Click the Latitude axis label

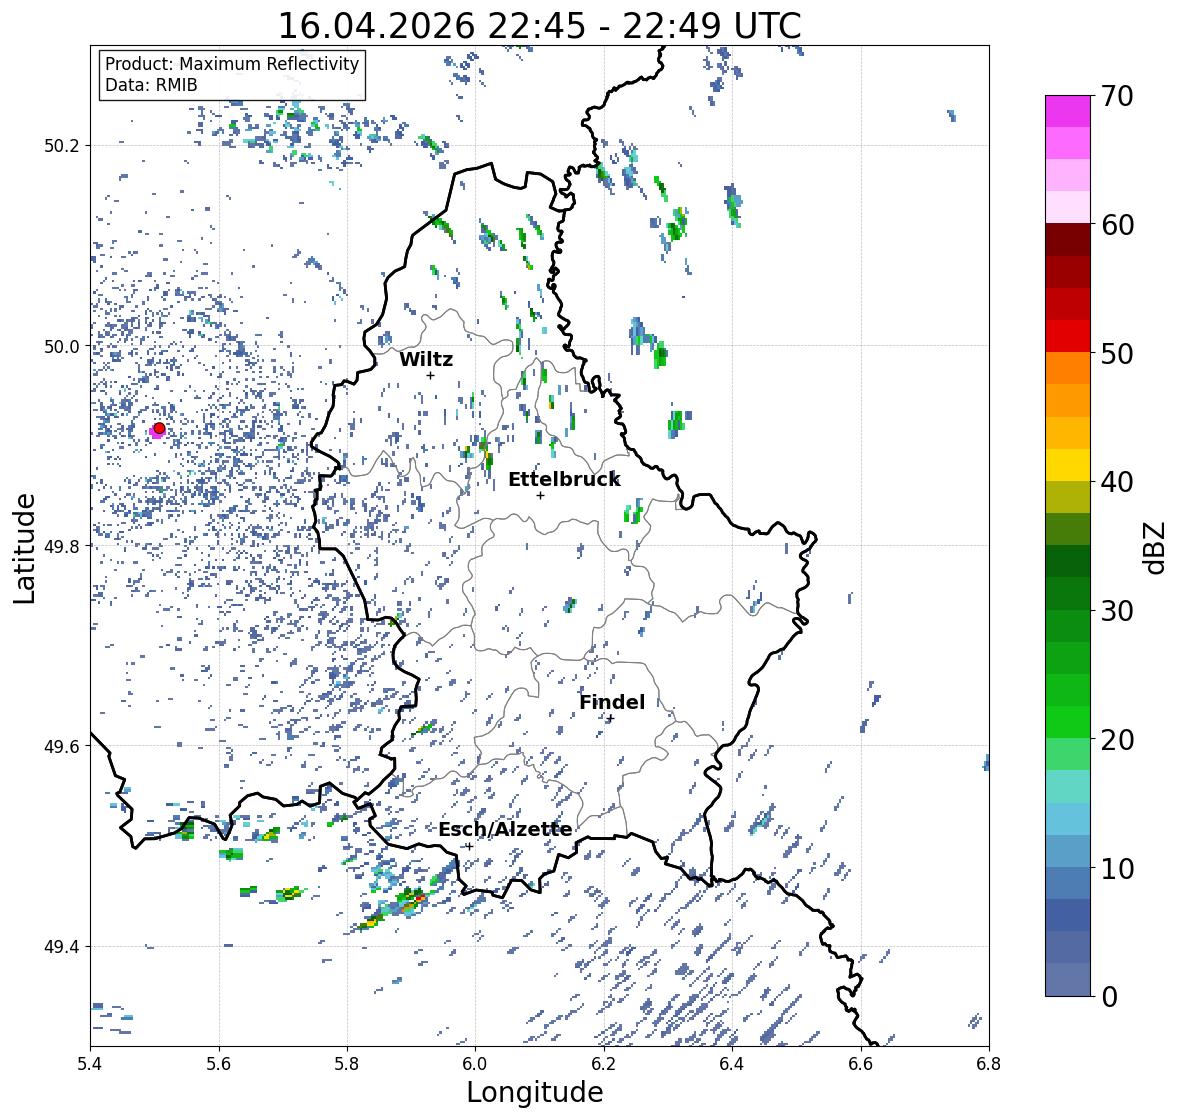click(x=24, y=548)
